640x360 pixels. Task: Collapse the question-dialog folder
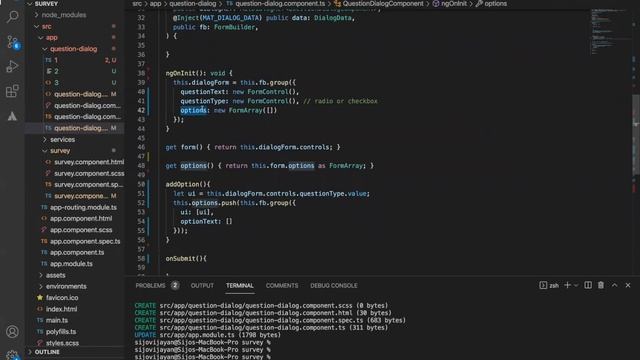[x=73, y=49]
